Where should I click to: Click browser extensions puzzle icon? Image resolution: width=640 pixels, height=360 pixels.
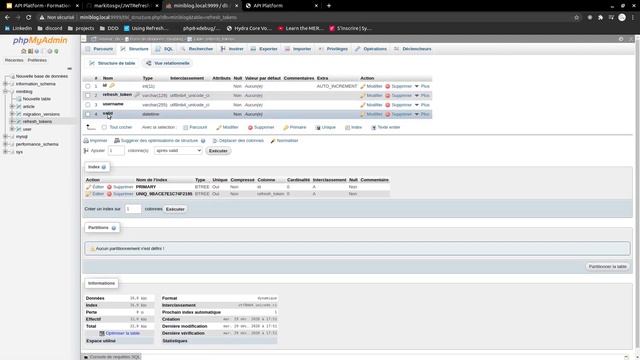click(x=600, y=17)
